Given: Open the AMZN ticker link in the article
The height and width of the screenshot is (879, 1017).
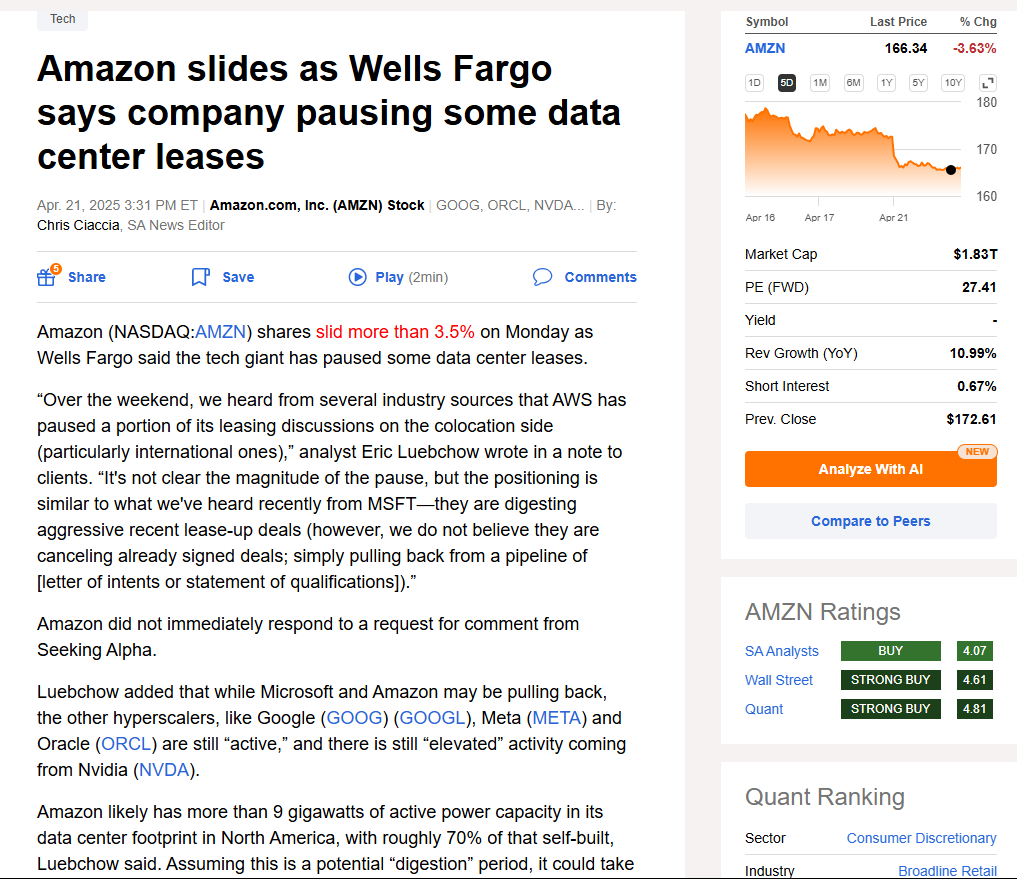Looking at the screenshot, I should 219,331.
